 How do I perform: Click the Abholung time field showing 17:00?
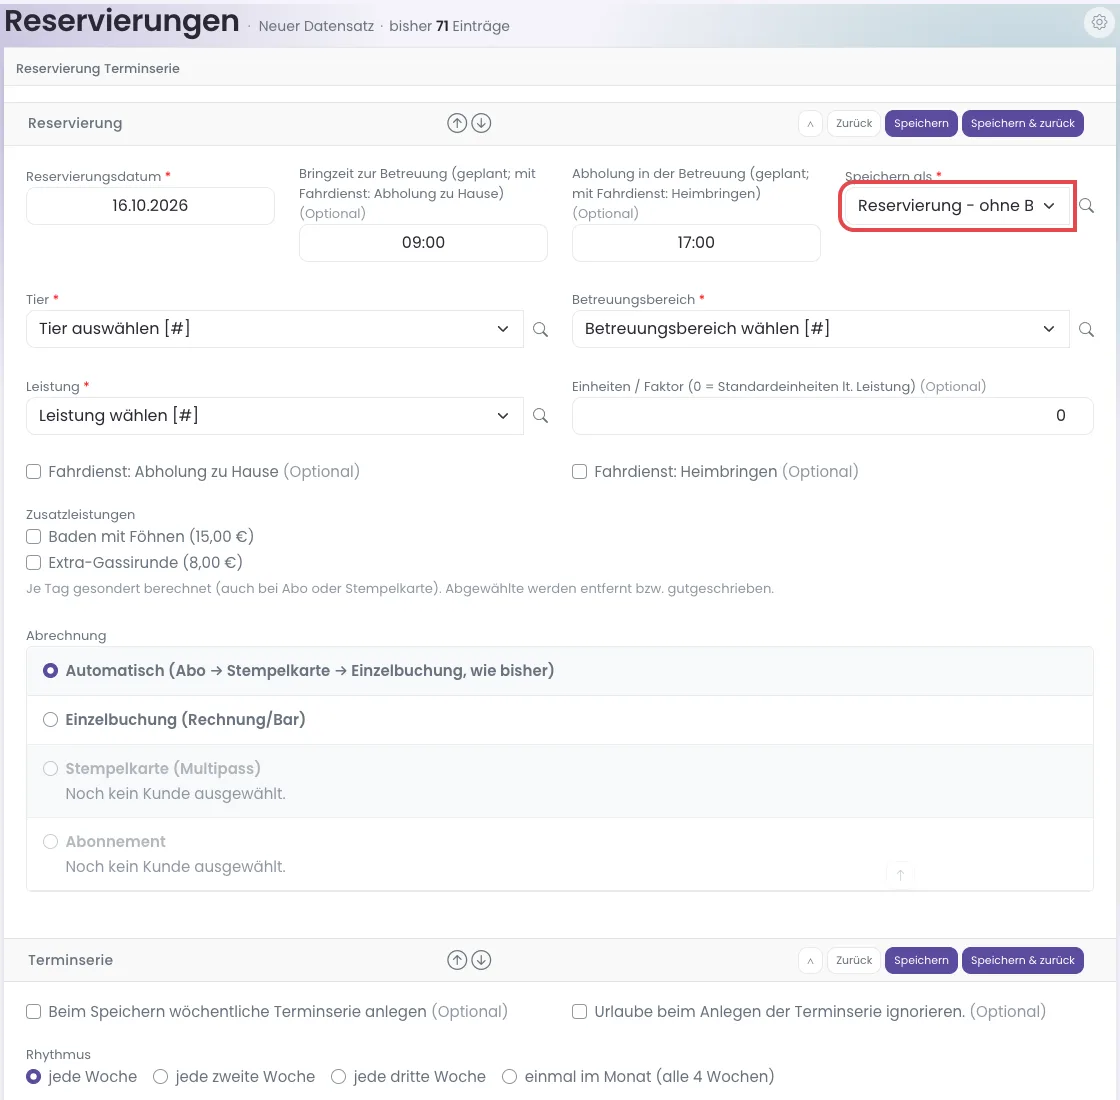coord(696,243)
